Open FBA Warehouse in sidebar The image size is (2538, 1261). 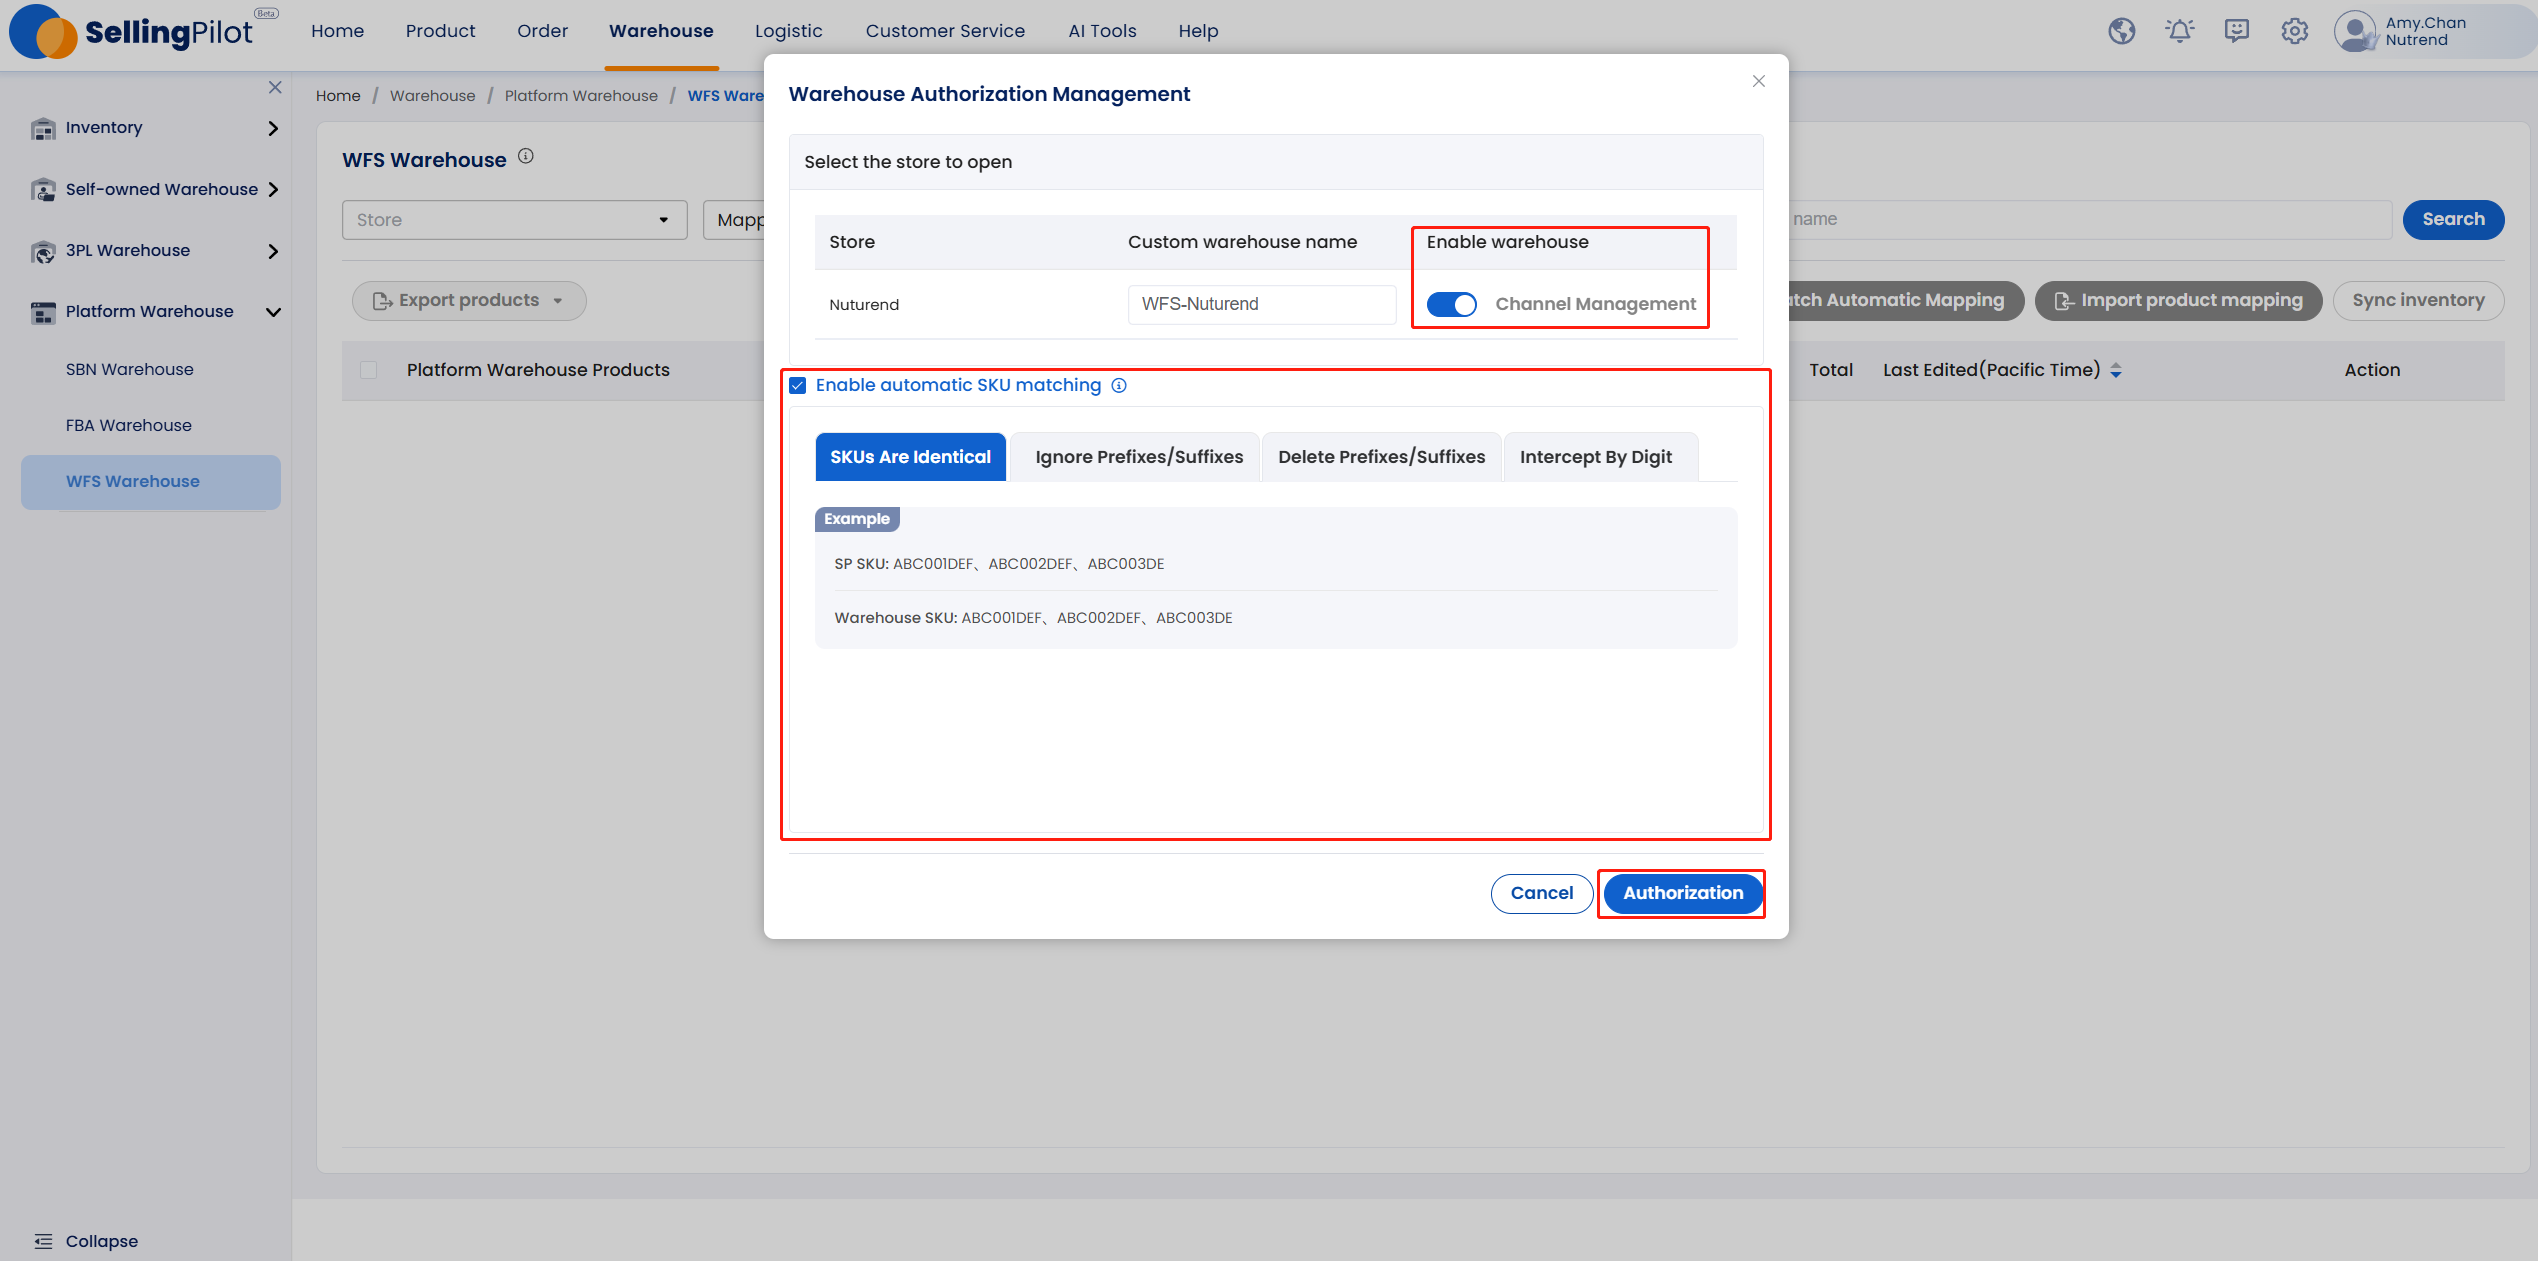[129, 426]
